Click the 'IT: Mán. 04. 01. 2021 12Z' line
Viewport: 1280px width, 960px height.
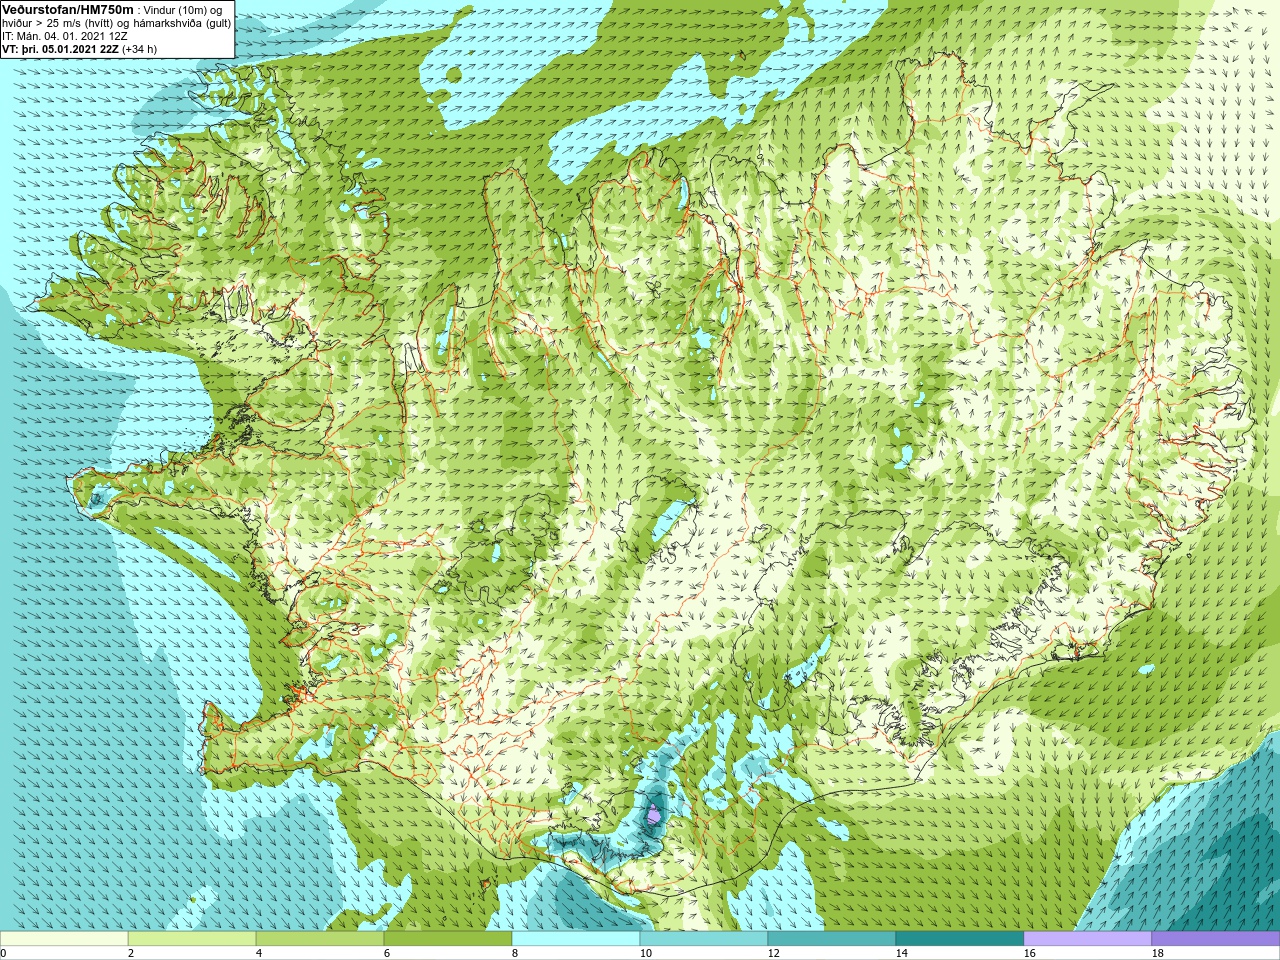(x=64, y=36)
